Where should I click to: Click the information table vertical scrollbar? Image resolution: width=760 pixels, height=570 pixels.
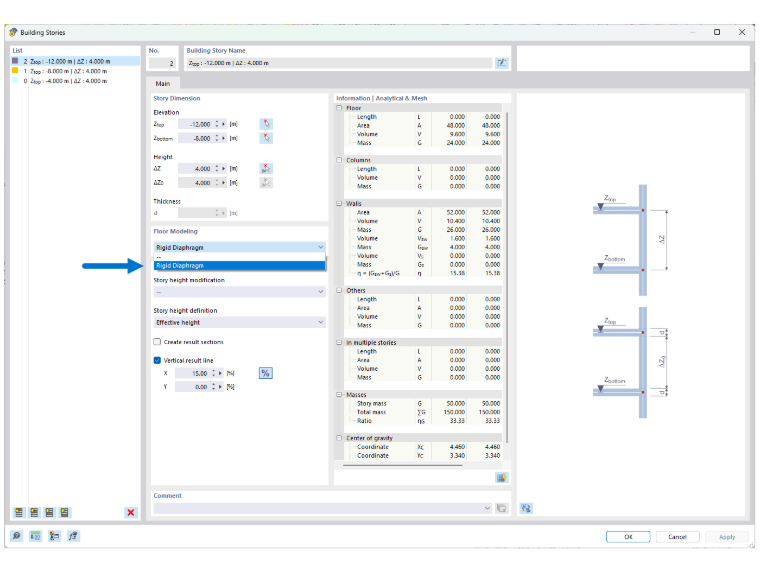[507, 276]
